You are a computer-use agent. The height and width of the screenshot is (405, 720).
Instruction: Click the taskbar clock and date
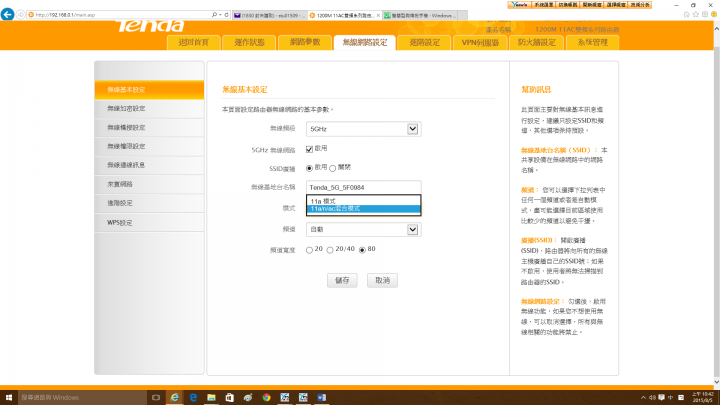[x=703, y=397]
